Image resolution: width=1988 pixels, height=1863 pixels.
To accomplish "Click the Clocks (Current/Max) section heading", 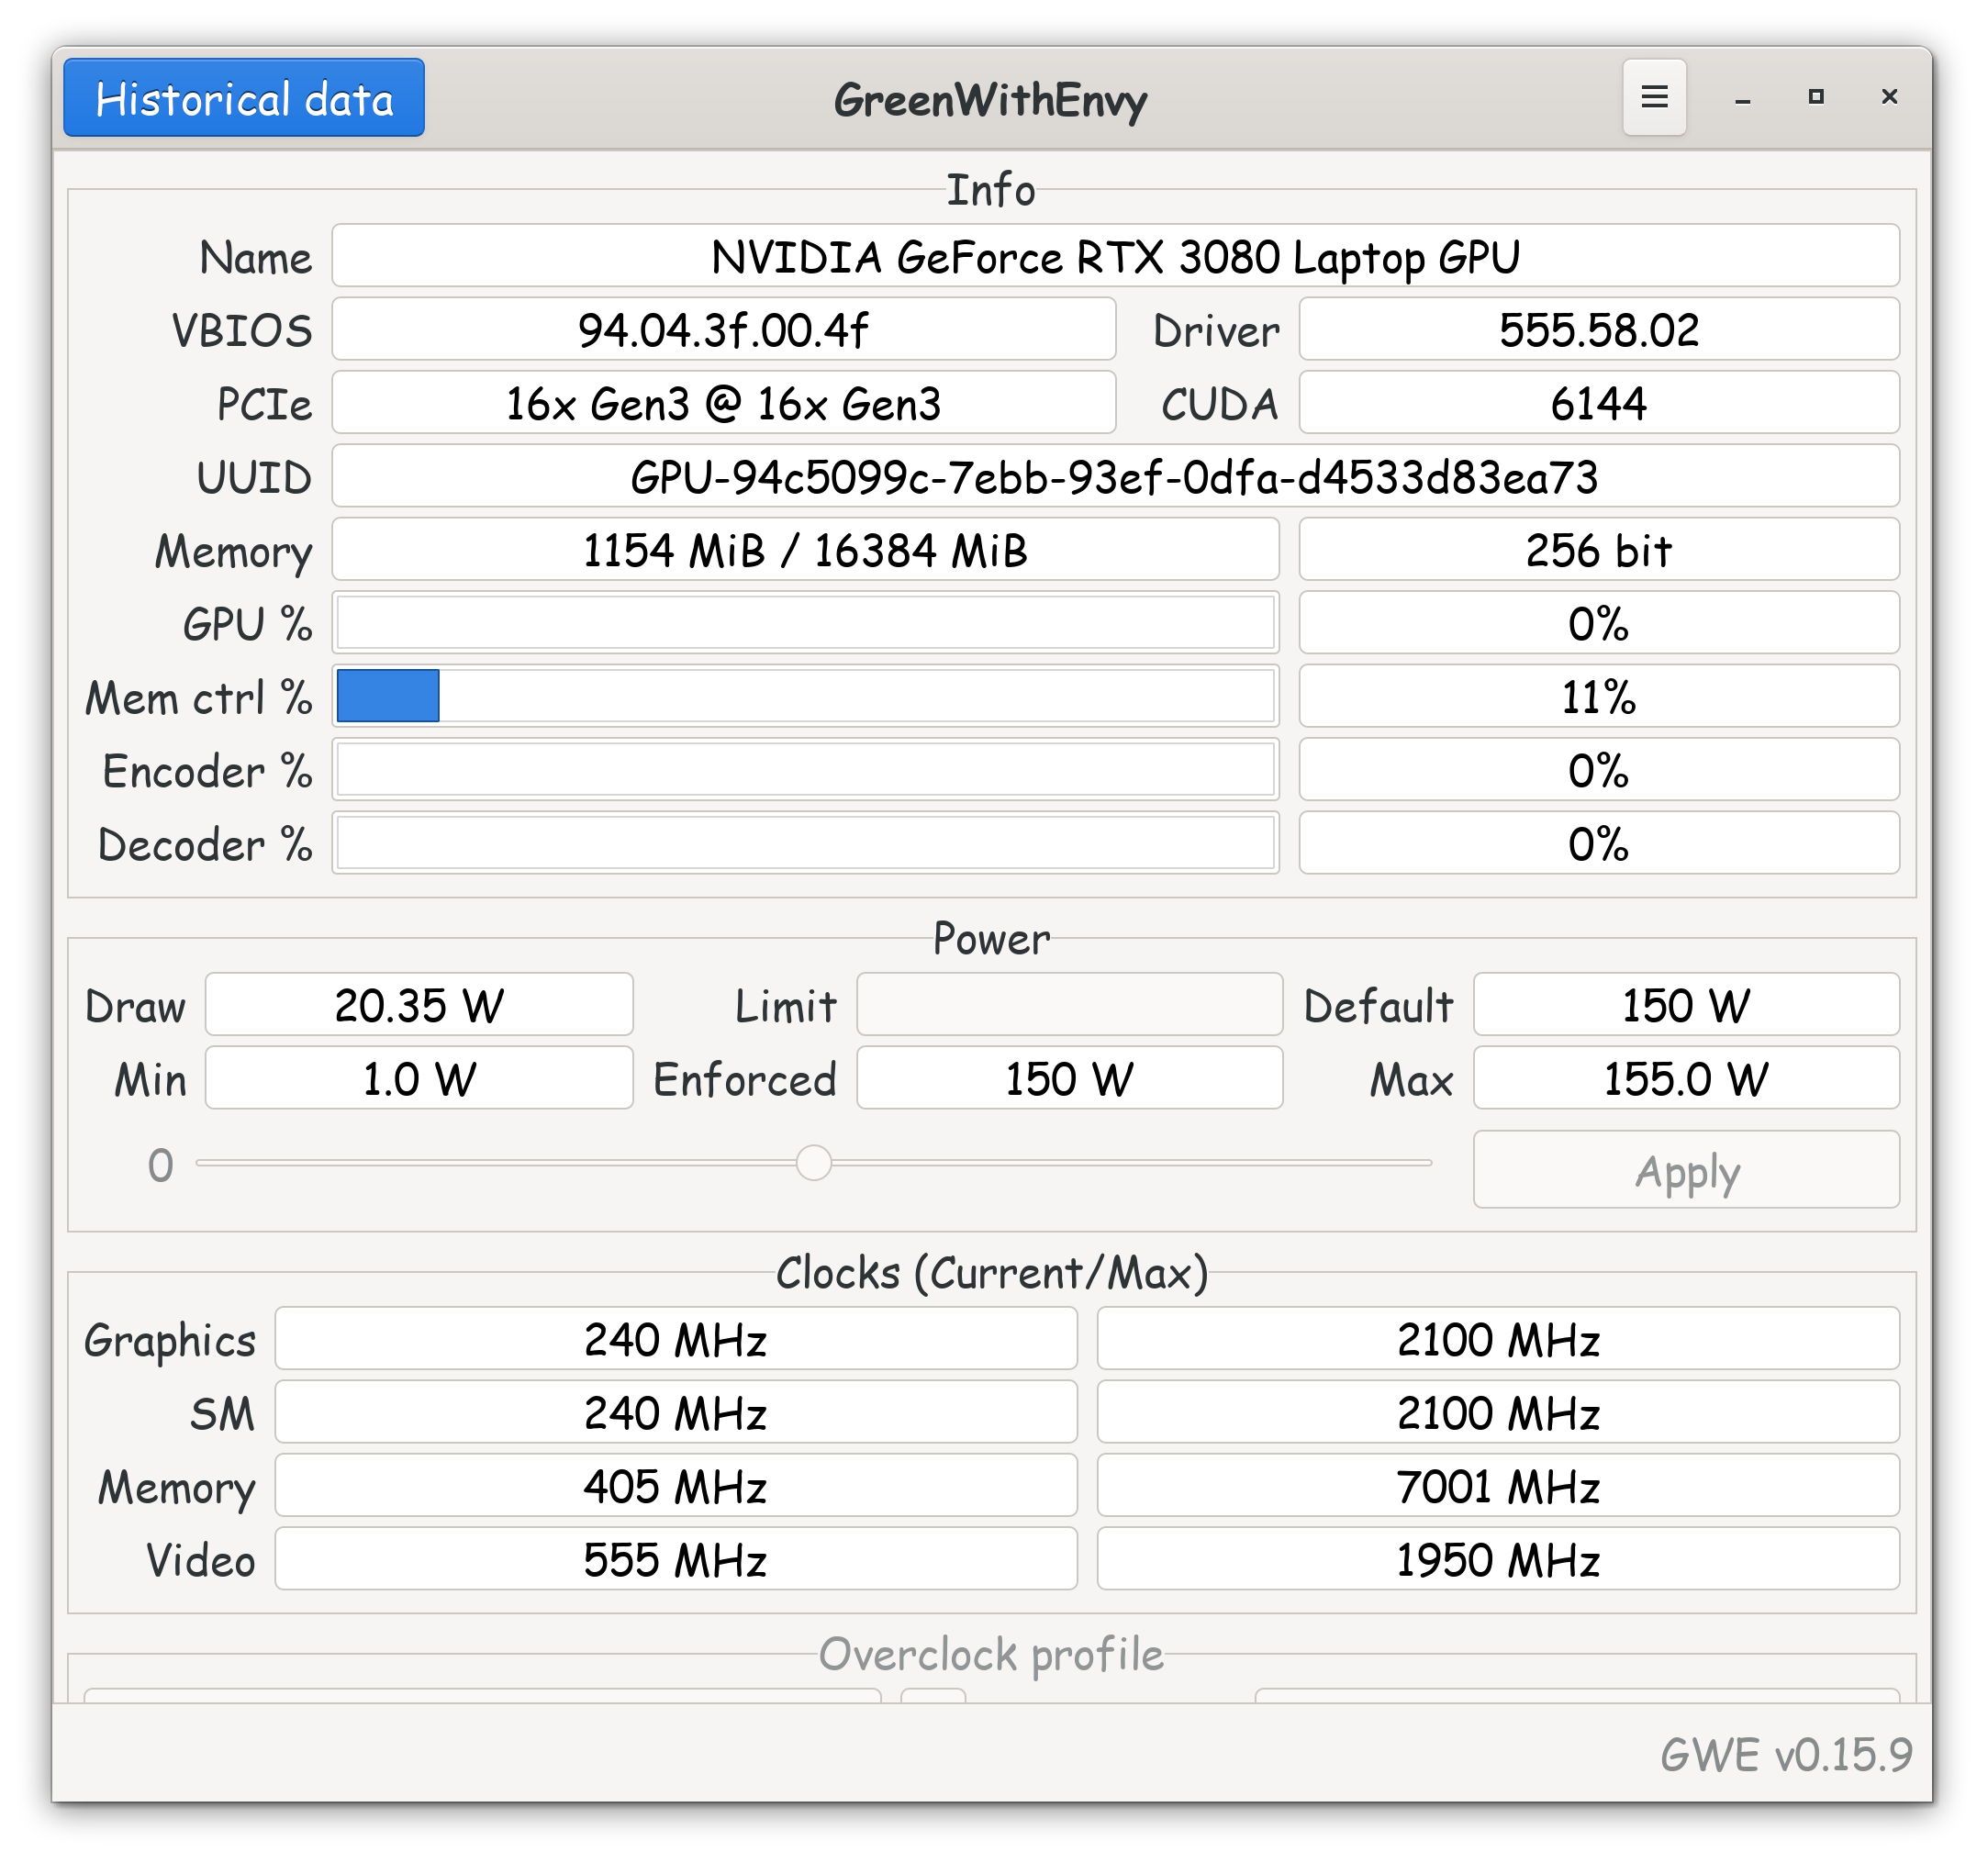I will (992, 1273).
